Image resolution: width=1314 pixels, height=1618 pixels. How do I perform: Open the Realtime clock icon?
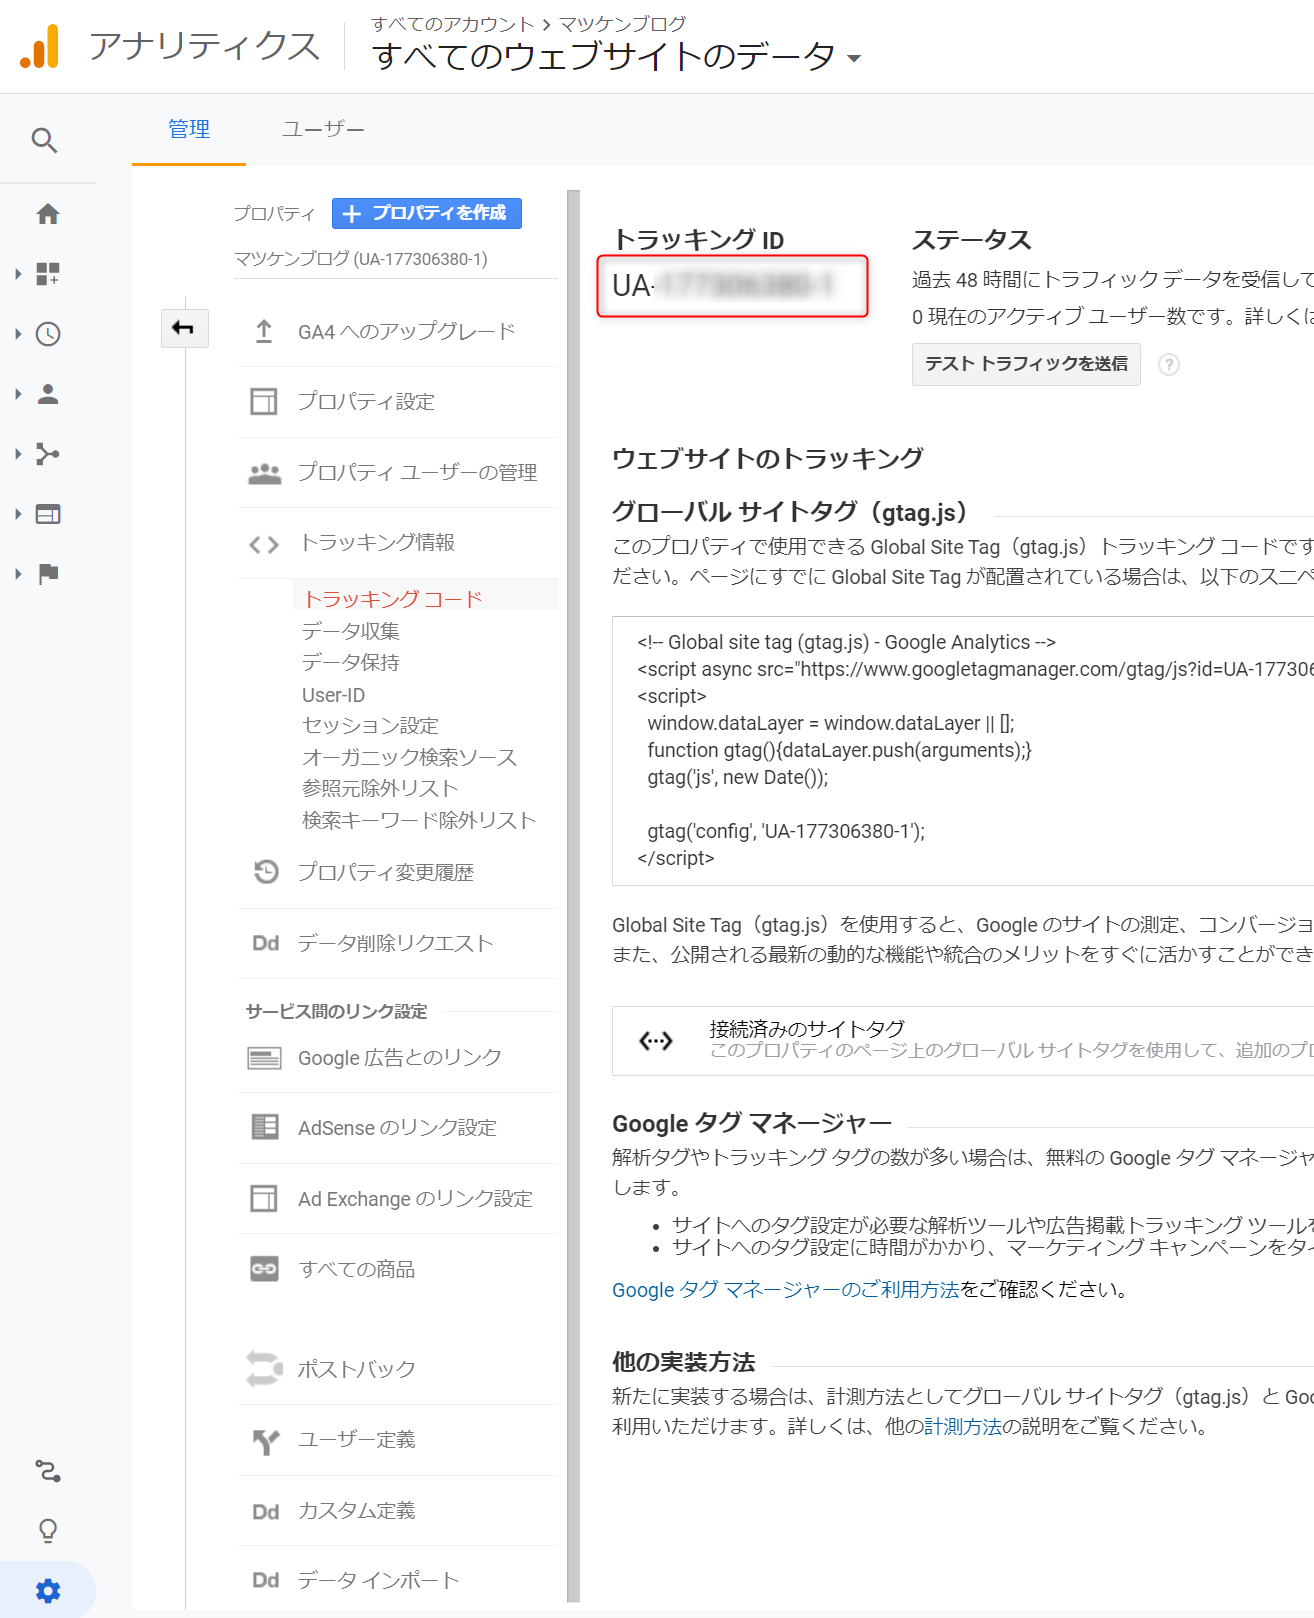click(x=48, y=334)
